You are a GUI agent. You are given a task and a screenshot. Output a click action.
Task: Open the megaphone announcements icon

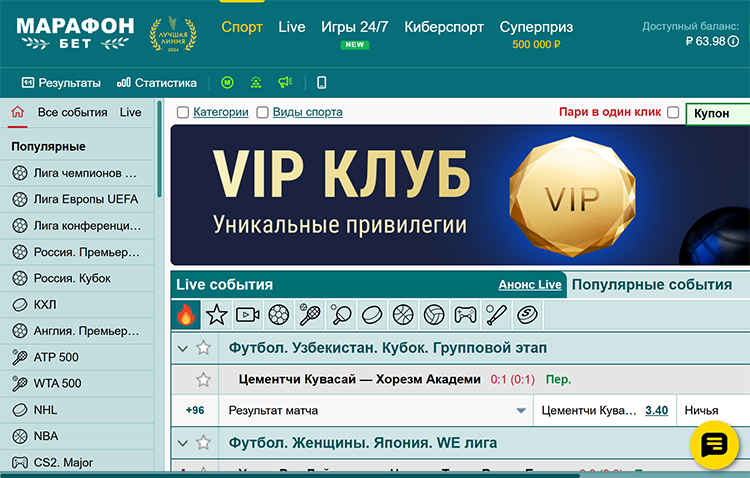285,83
